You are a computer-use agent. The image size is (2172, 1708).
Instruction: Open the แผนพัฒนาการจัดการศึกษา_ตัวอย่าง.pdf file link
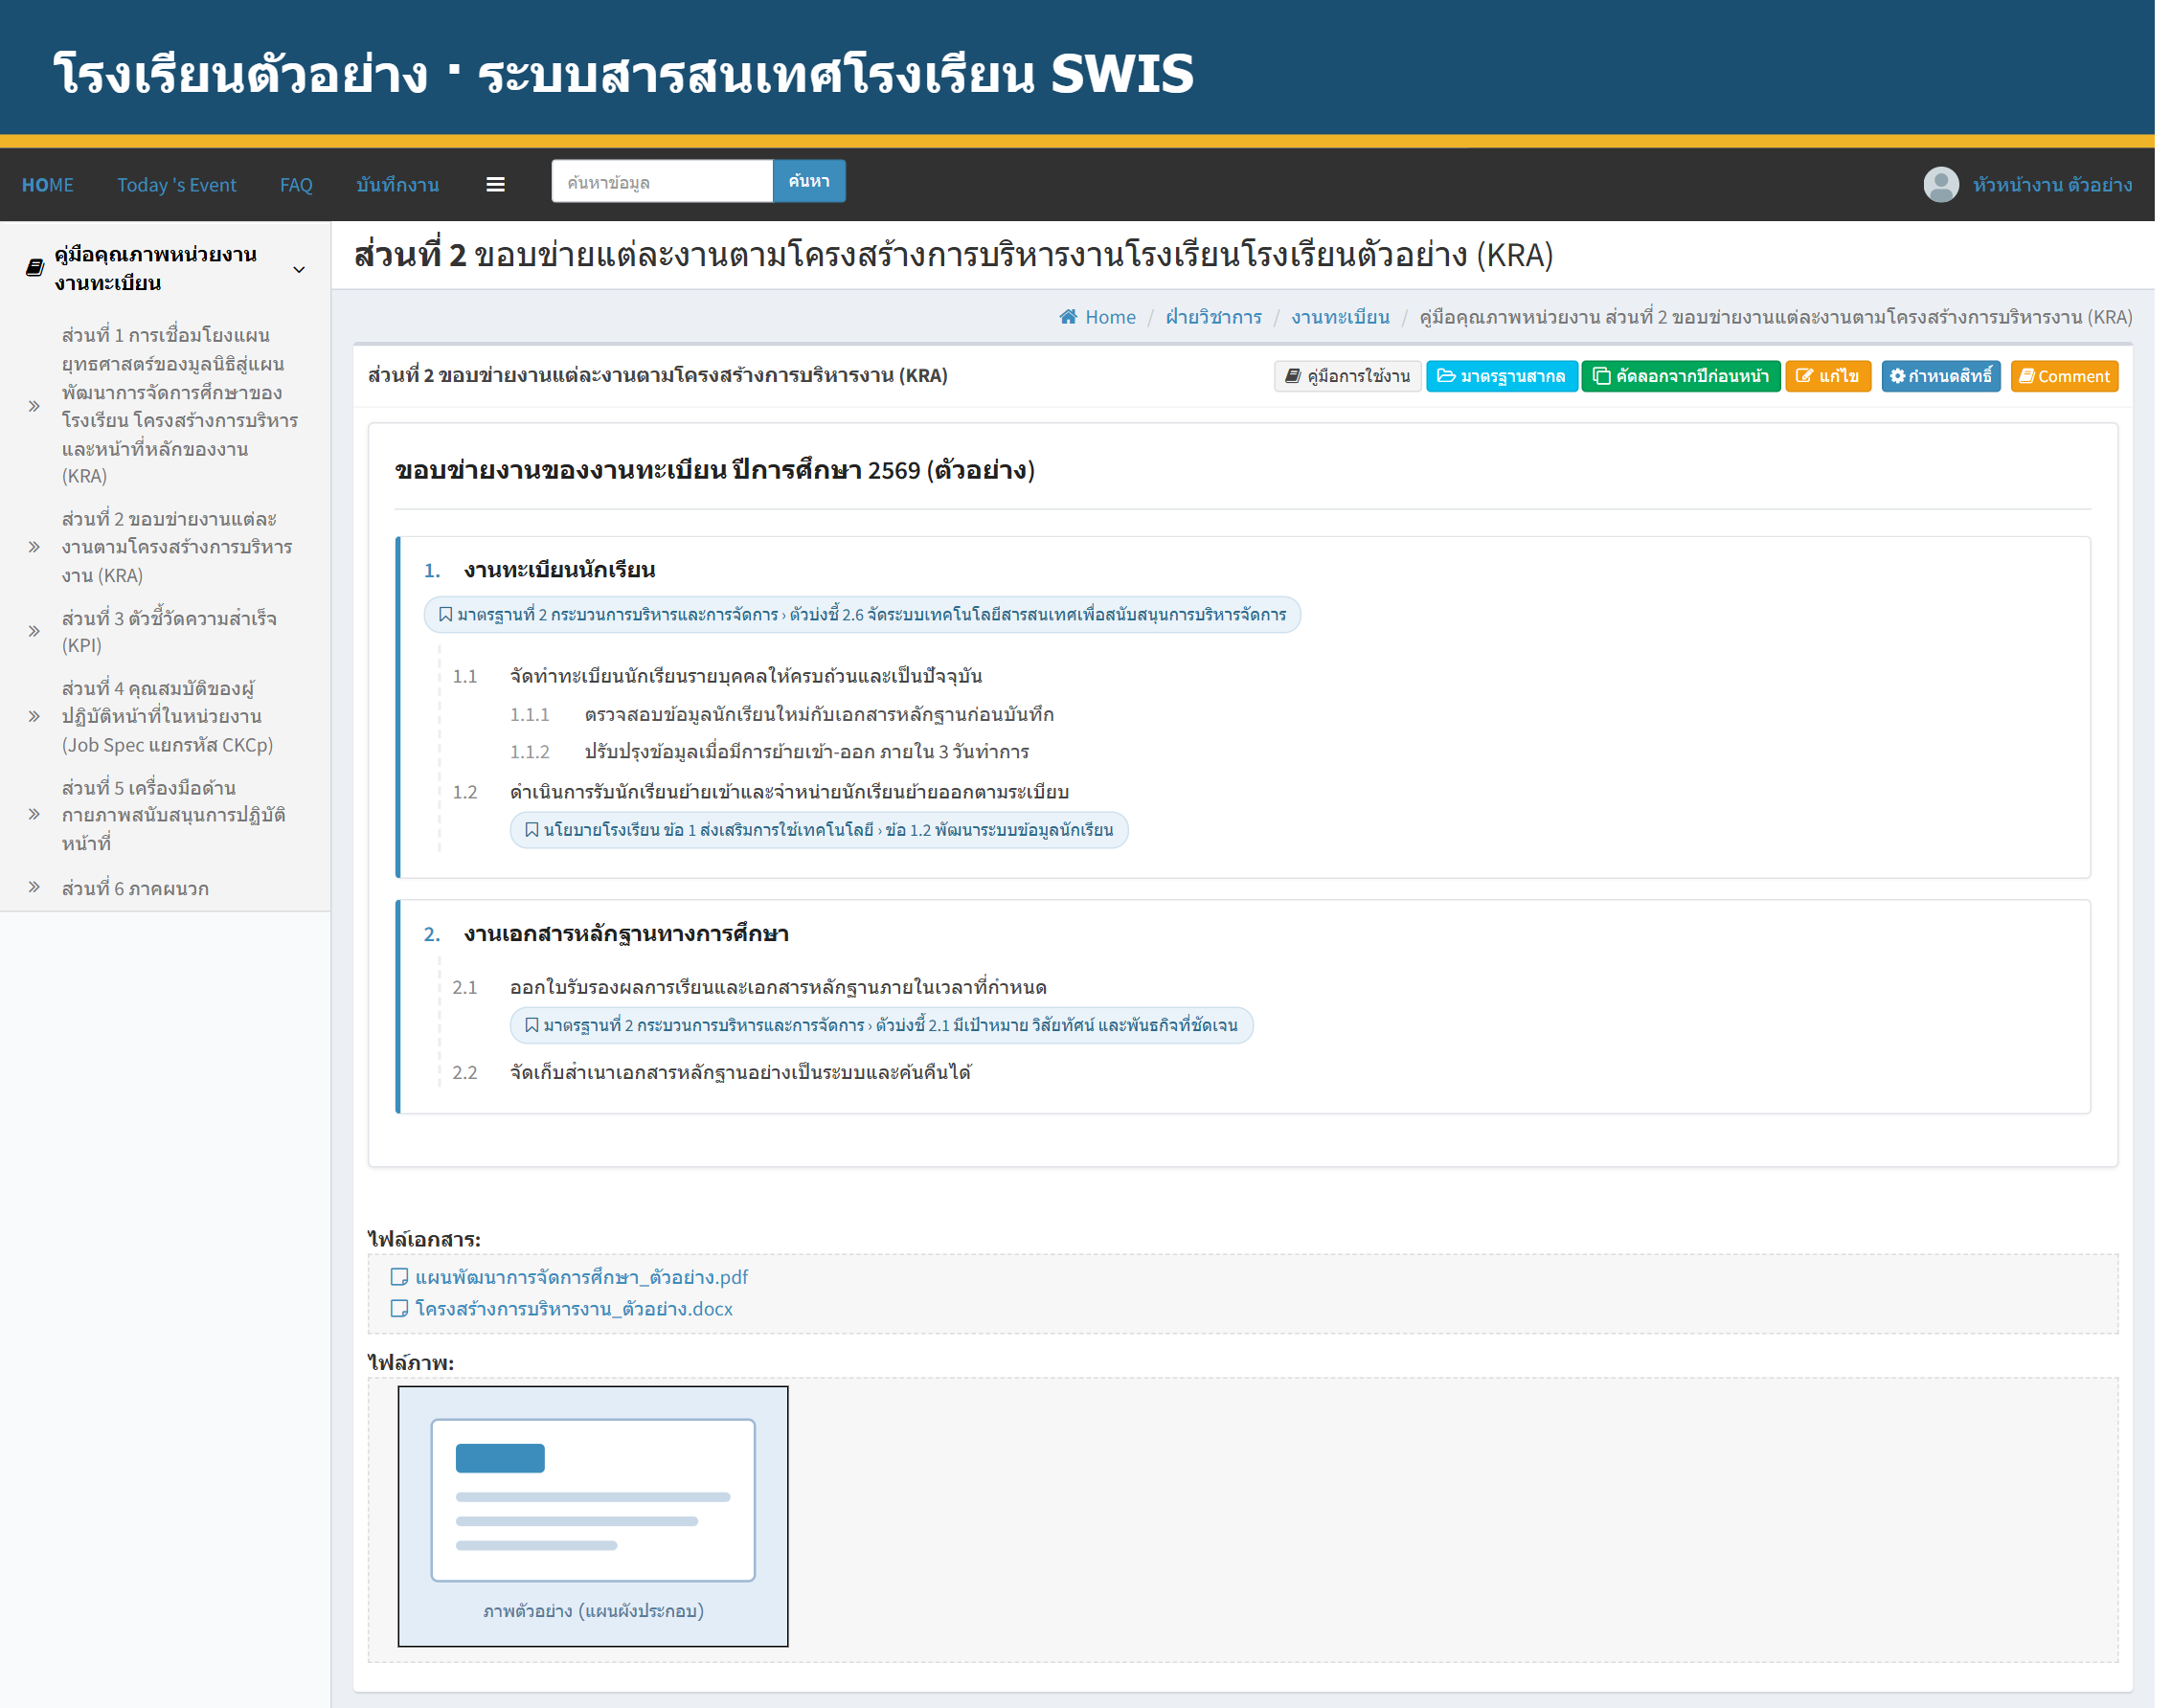581,1277
